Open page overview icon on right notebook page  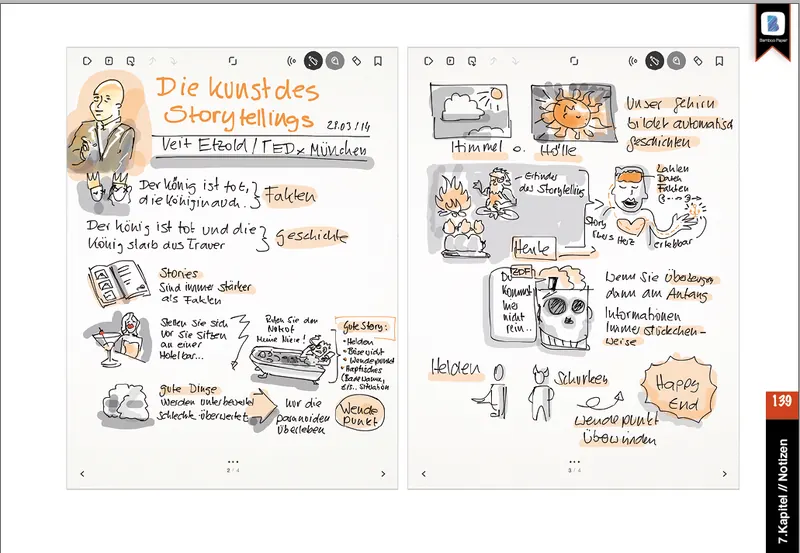click(574, 61)
